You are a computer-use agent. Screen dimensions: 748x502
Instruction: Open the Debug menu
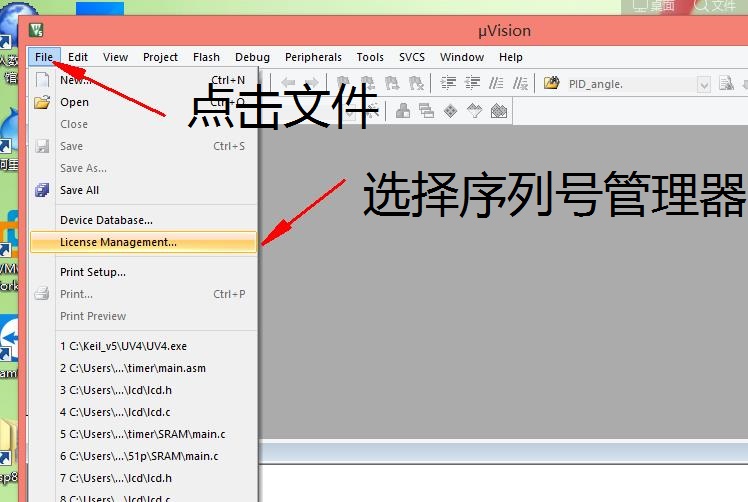252,57
